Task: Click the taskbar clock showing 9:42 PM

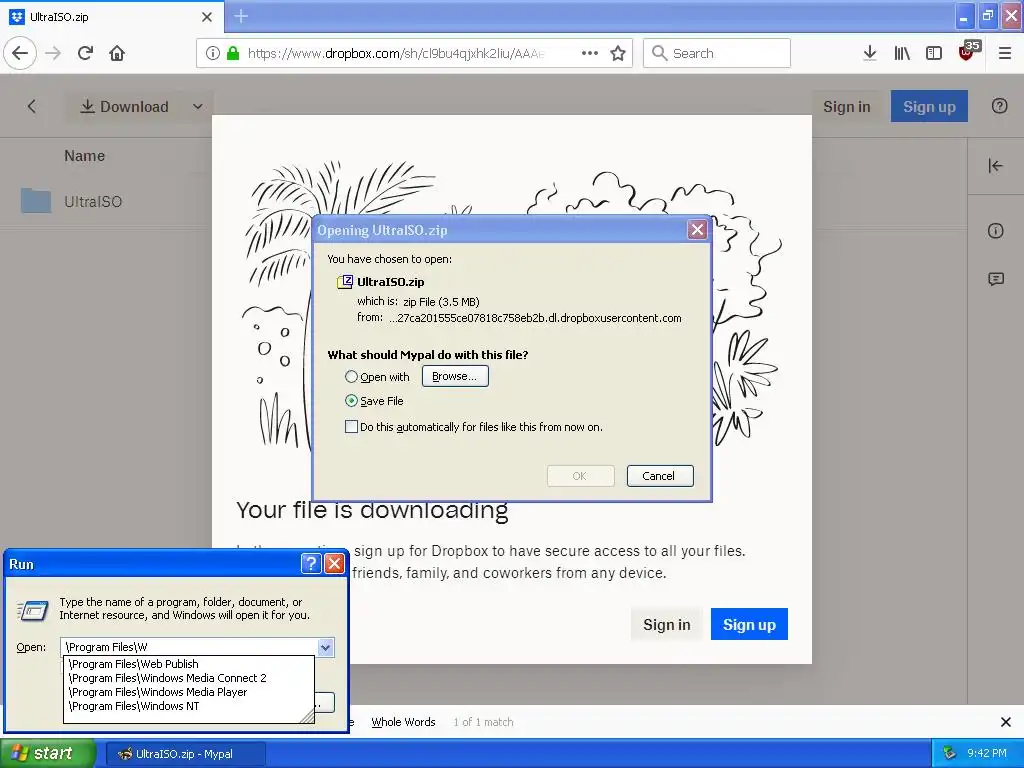Action: [x=987, y=753]
